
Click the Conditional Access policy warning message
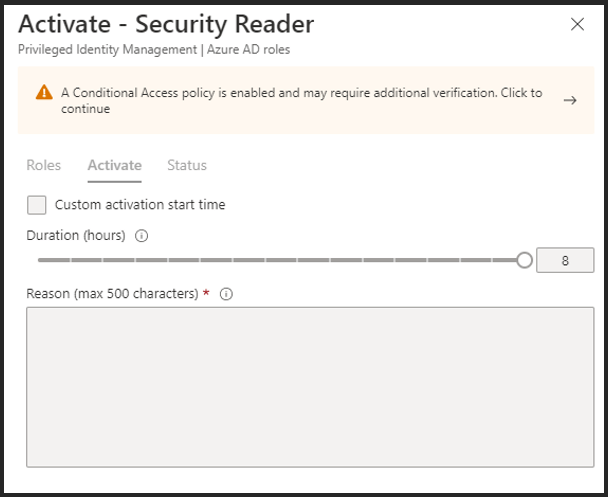coord(300,100)
